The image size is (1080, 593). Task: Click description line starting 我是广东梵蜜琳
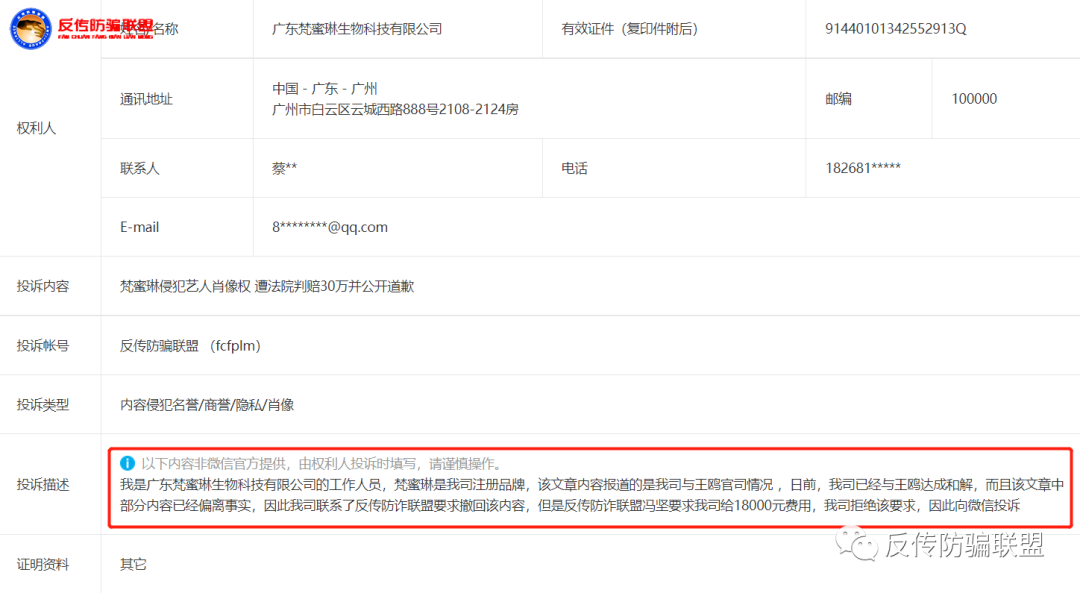coord(592,485)
